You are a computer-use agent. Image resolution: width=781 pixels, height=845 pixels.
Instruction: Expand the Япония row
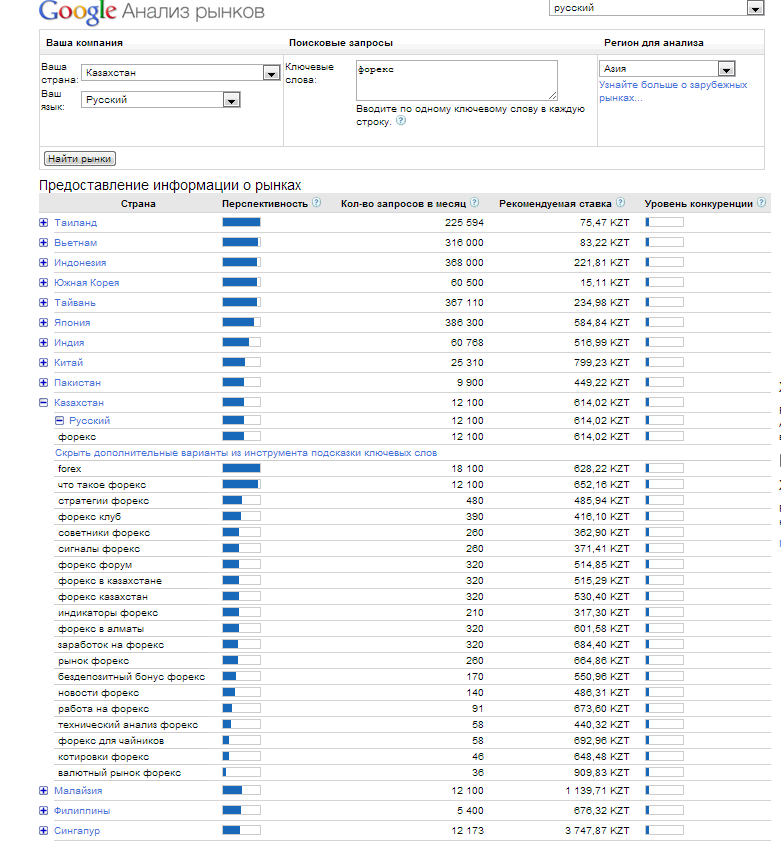pyautogui.click(x=44, y=322)
